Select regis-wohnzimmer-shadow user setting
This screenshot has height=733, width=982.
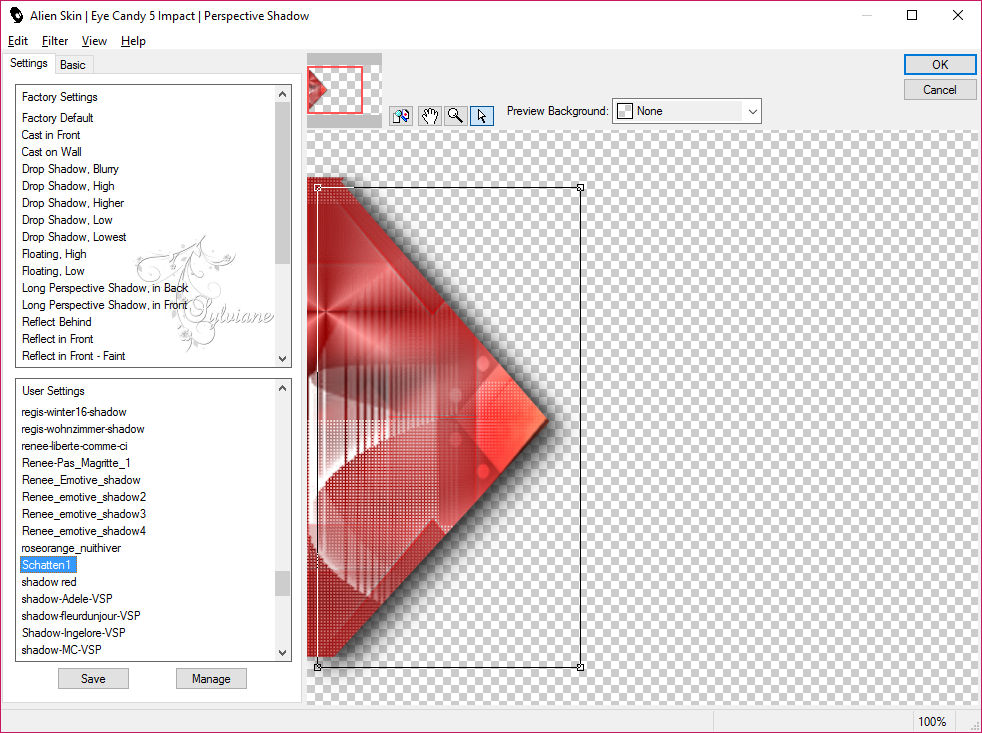pyautogui.click(x=83, y=429)
